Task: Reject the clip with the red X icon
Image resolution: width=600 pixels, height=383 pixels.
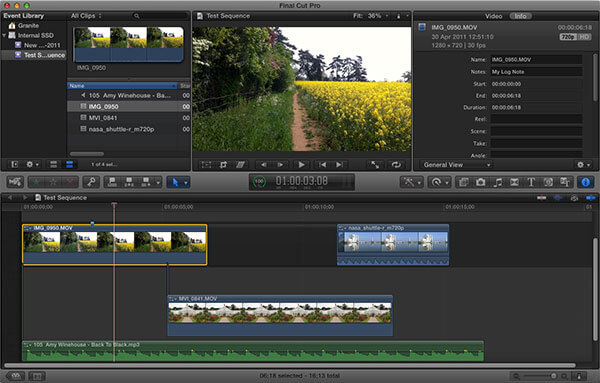Action: click(x=70, y=182)
